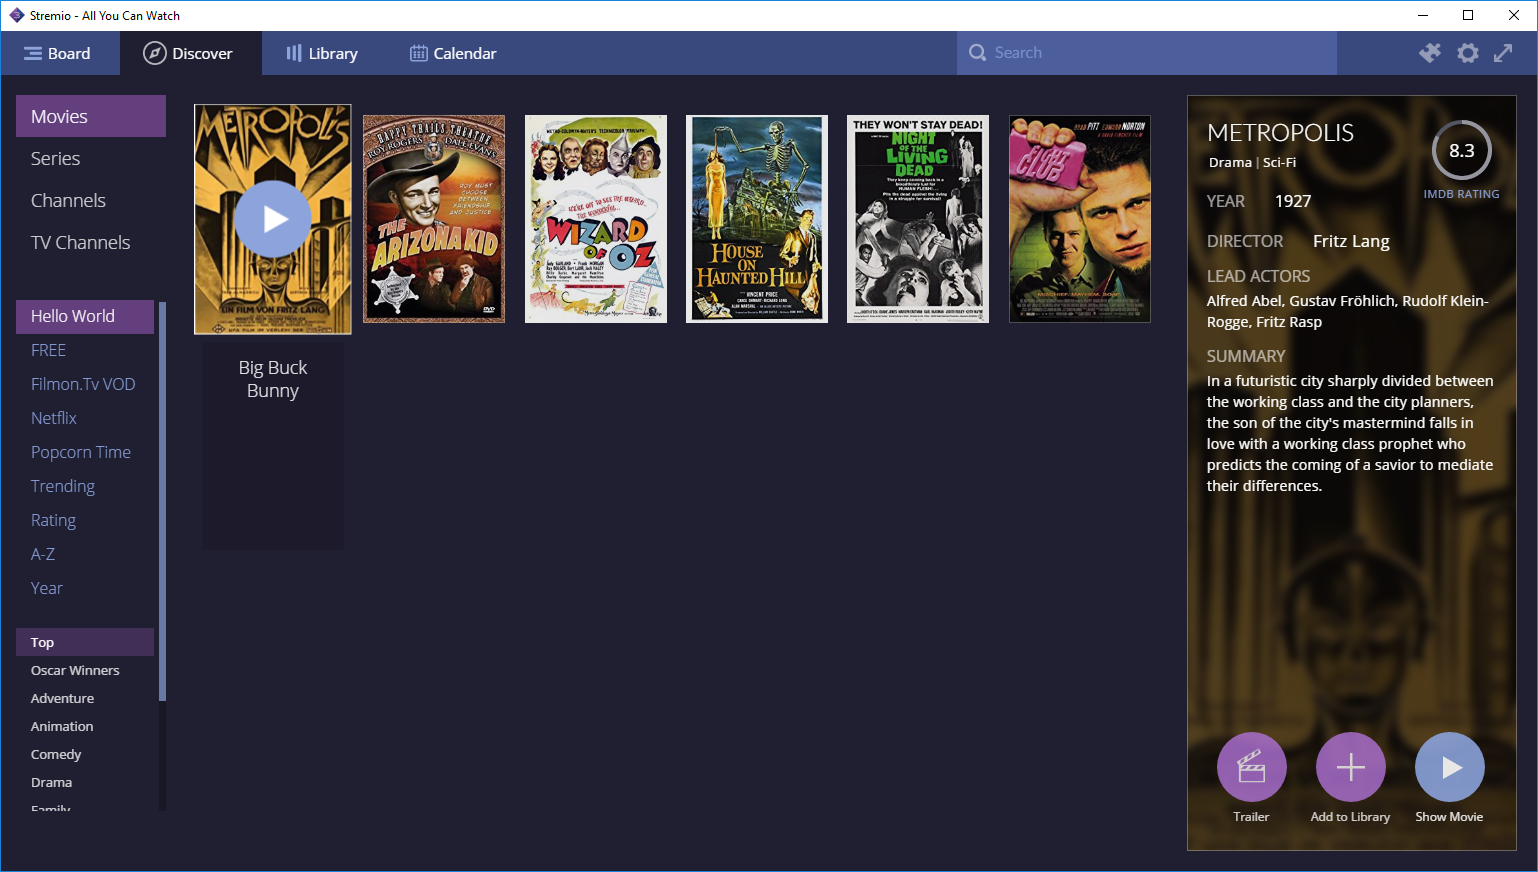1538x872 pixels.
Task: Select Night of the Living Dead poster
Action: [918, 219]
